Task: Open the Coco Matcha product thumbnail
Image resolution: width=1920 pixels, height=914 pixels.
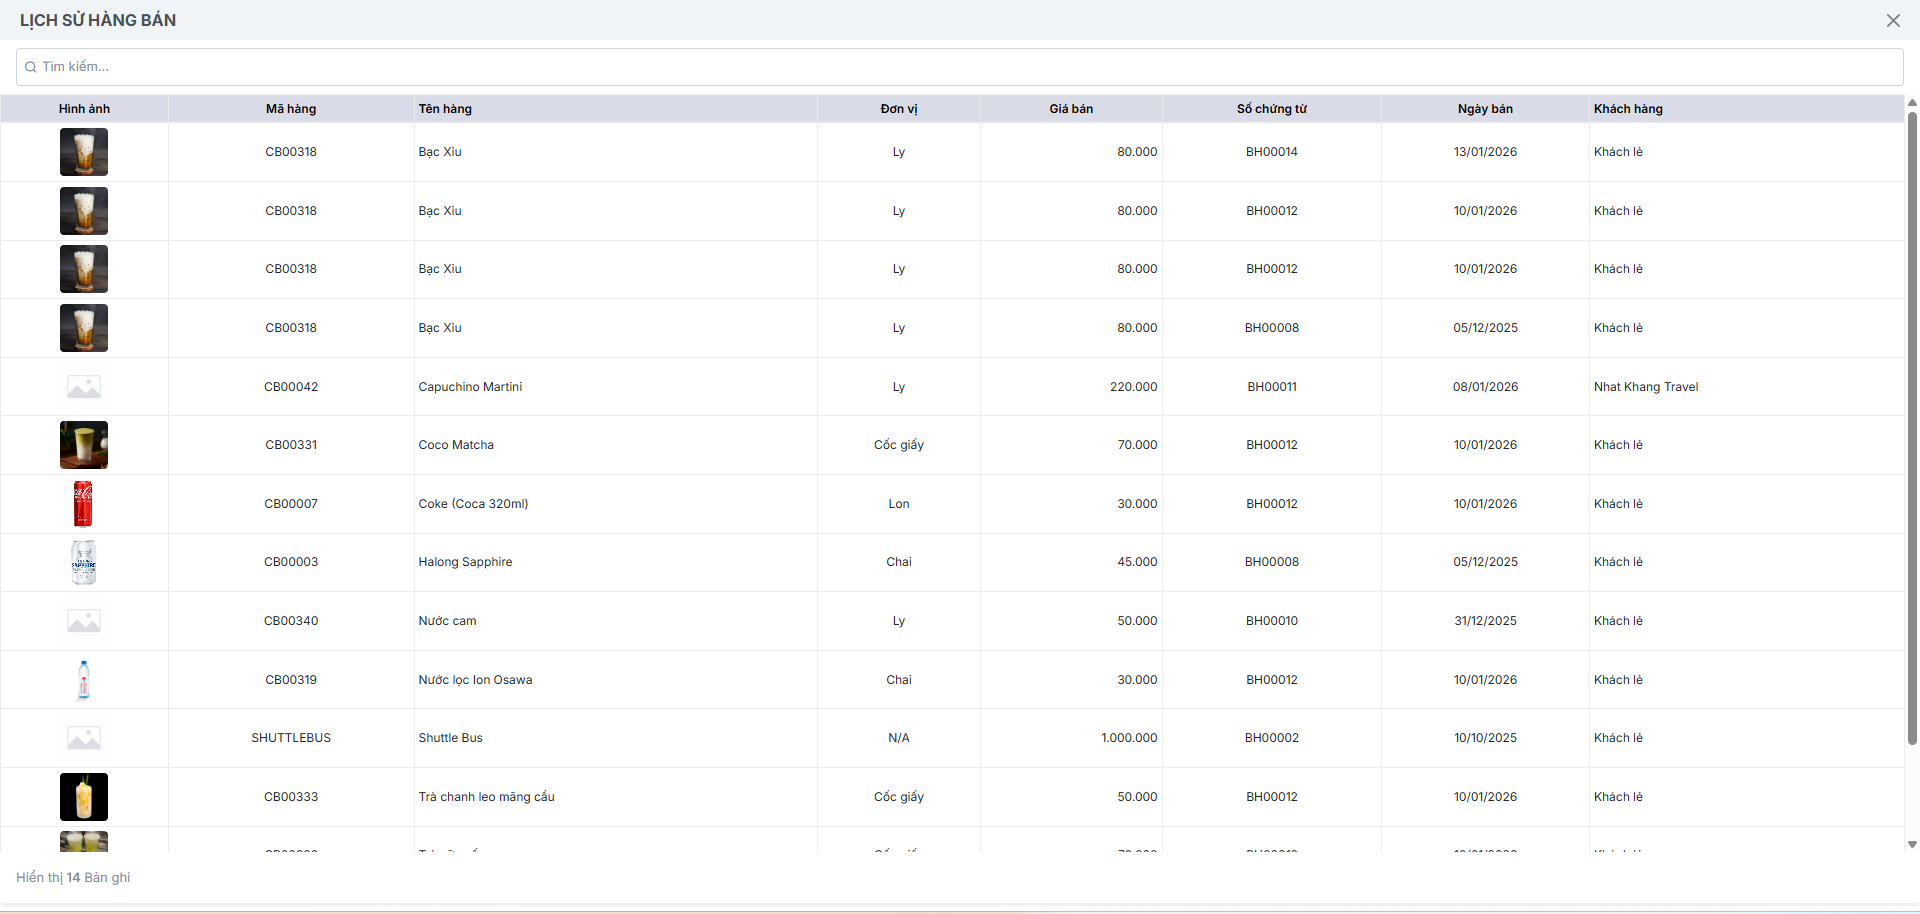Action: pos(84,445)
